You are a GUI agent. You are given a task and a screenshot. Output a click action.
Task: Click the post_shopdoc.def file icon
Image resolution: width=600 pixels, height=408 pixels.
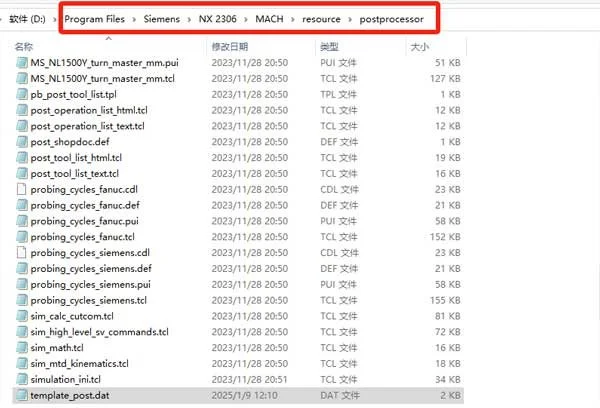coord(22,142)
